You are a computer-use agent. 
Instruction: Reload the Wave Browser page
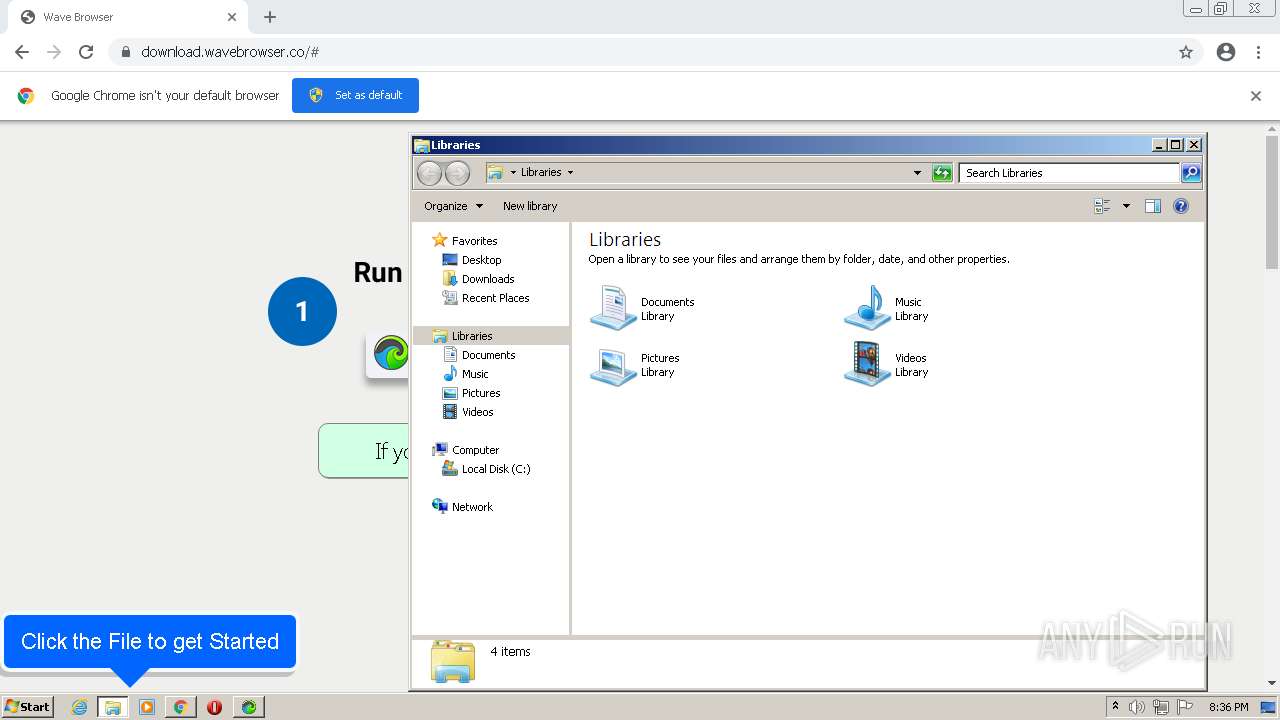tap(86, 52)
